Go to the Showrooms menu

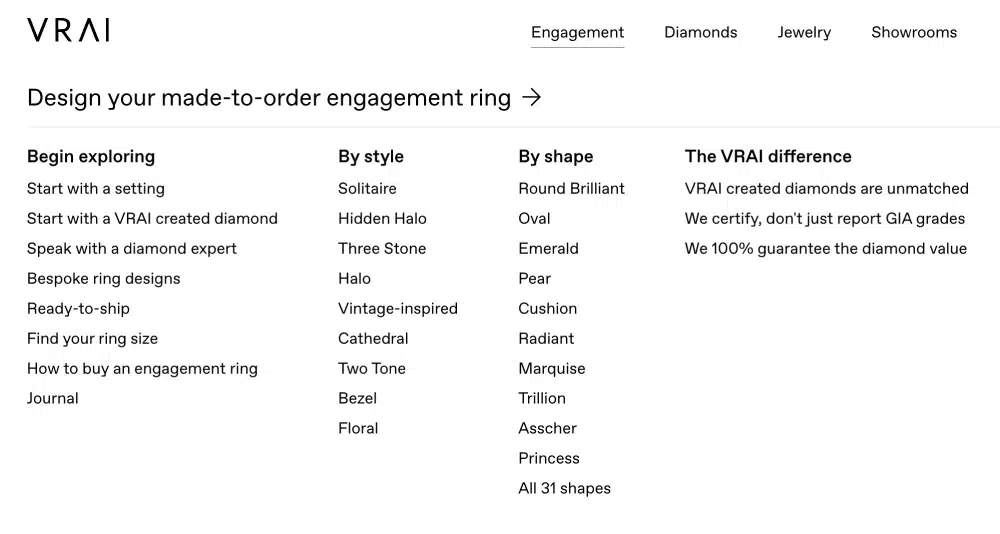pos(913,32)
